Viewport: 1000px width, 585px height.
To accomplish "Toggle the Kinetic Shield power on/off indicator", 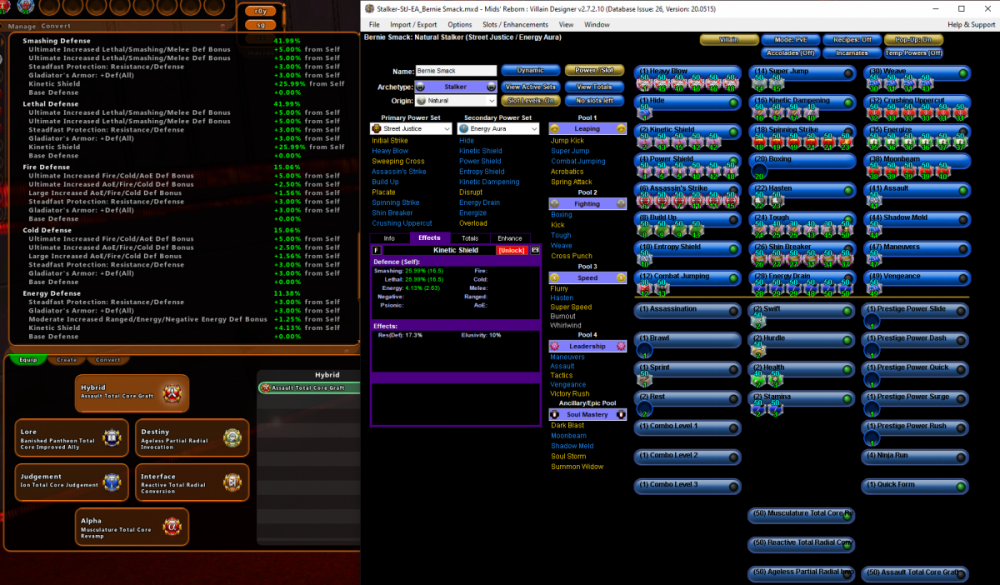I will click(733, 131).
